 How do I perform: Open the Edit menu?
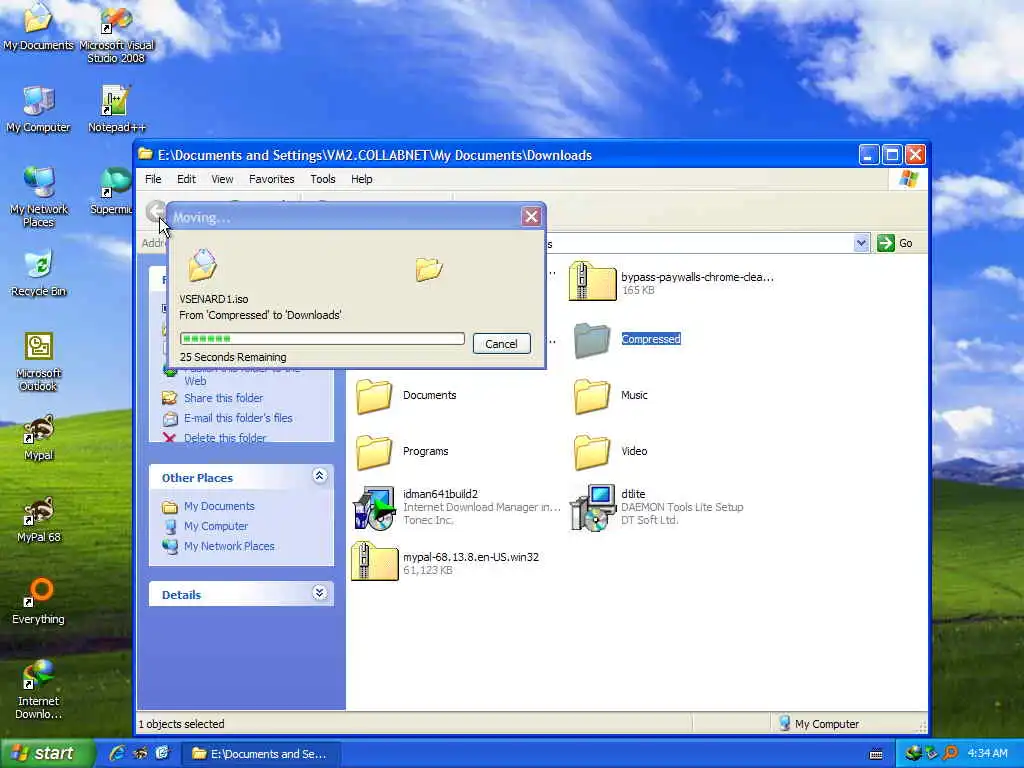coord(186,179)
